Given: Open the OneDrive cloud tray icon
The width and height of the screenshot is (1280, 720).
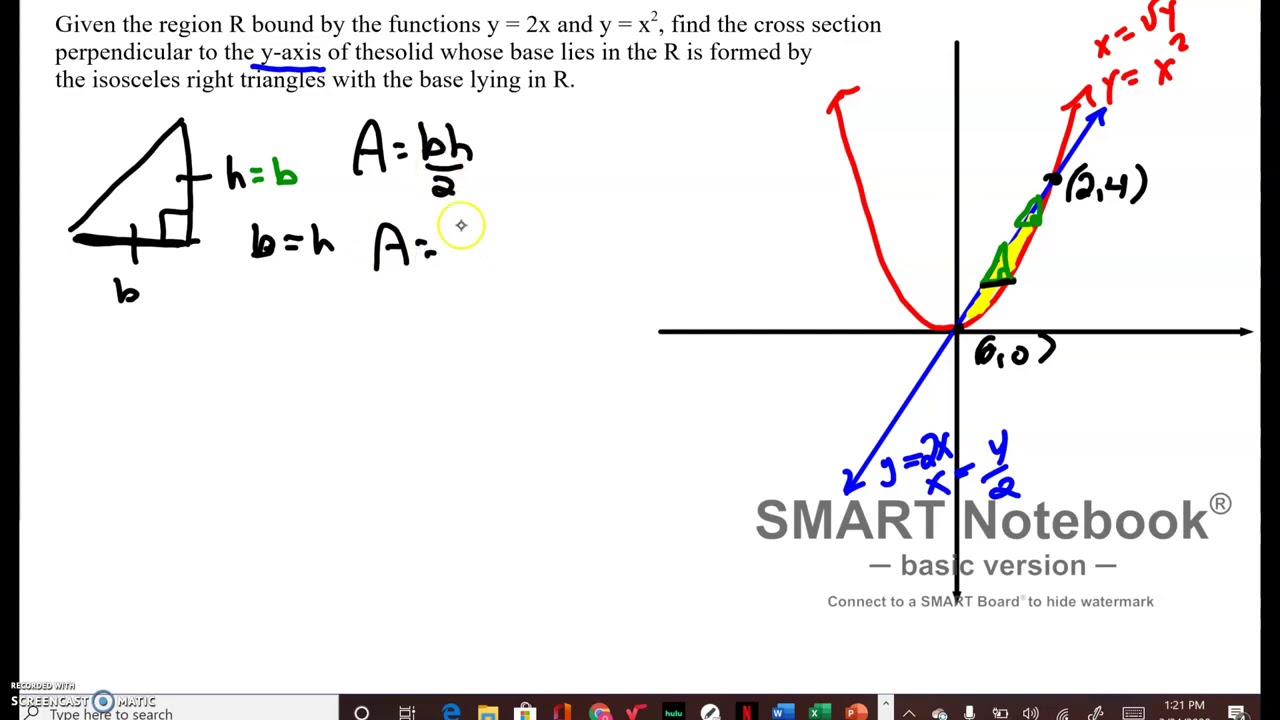Looking at the screenshot, I should coord(940,713).
